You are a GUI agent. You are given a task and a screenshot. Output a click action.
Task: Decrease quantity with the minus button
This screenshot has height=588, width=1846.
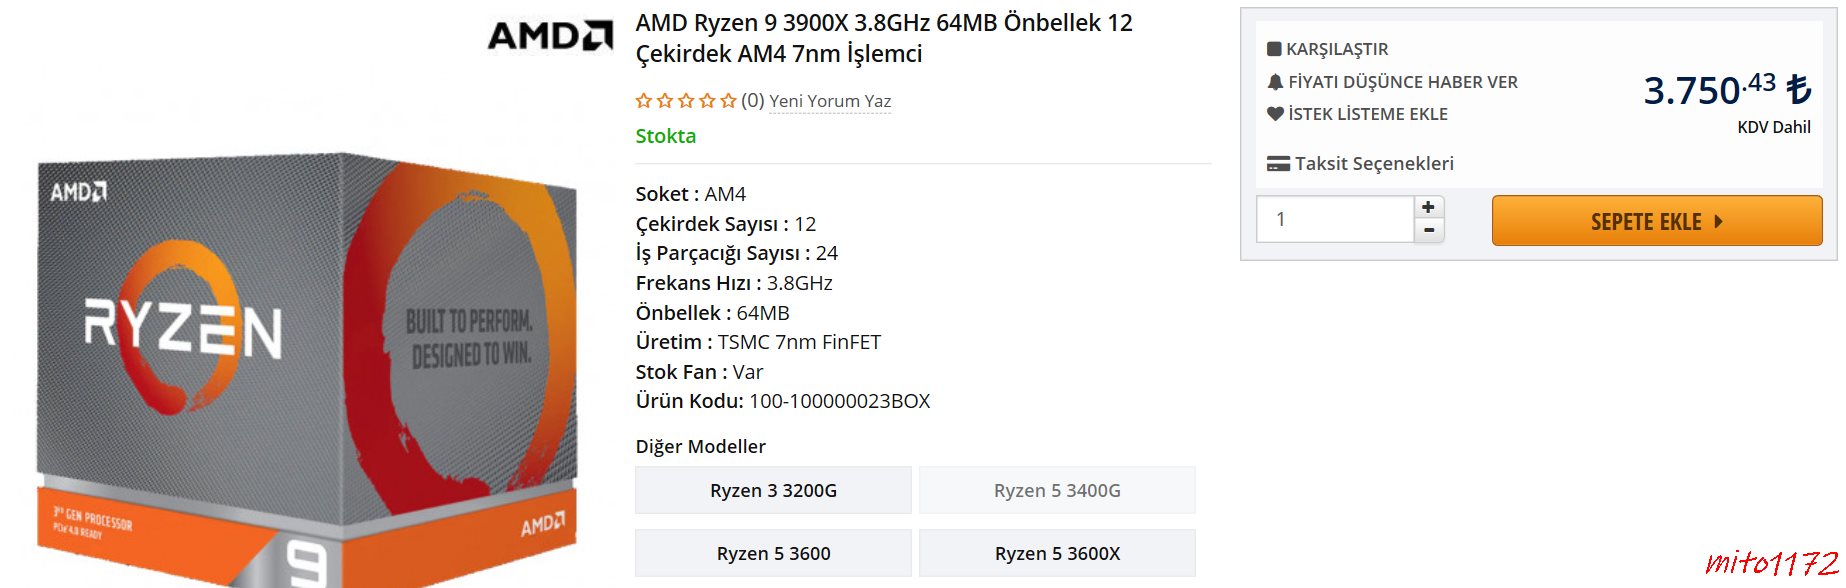coord(1429,231)
